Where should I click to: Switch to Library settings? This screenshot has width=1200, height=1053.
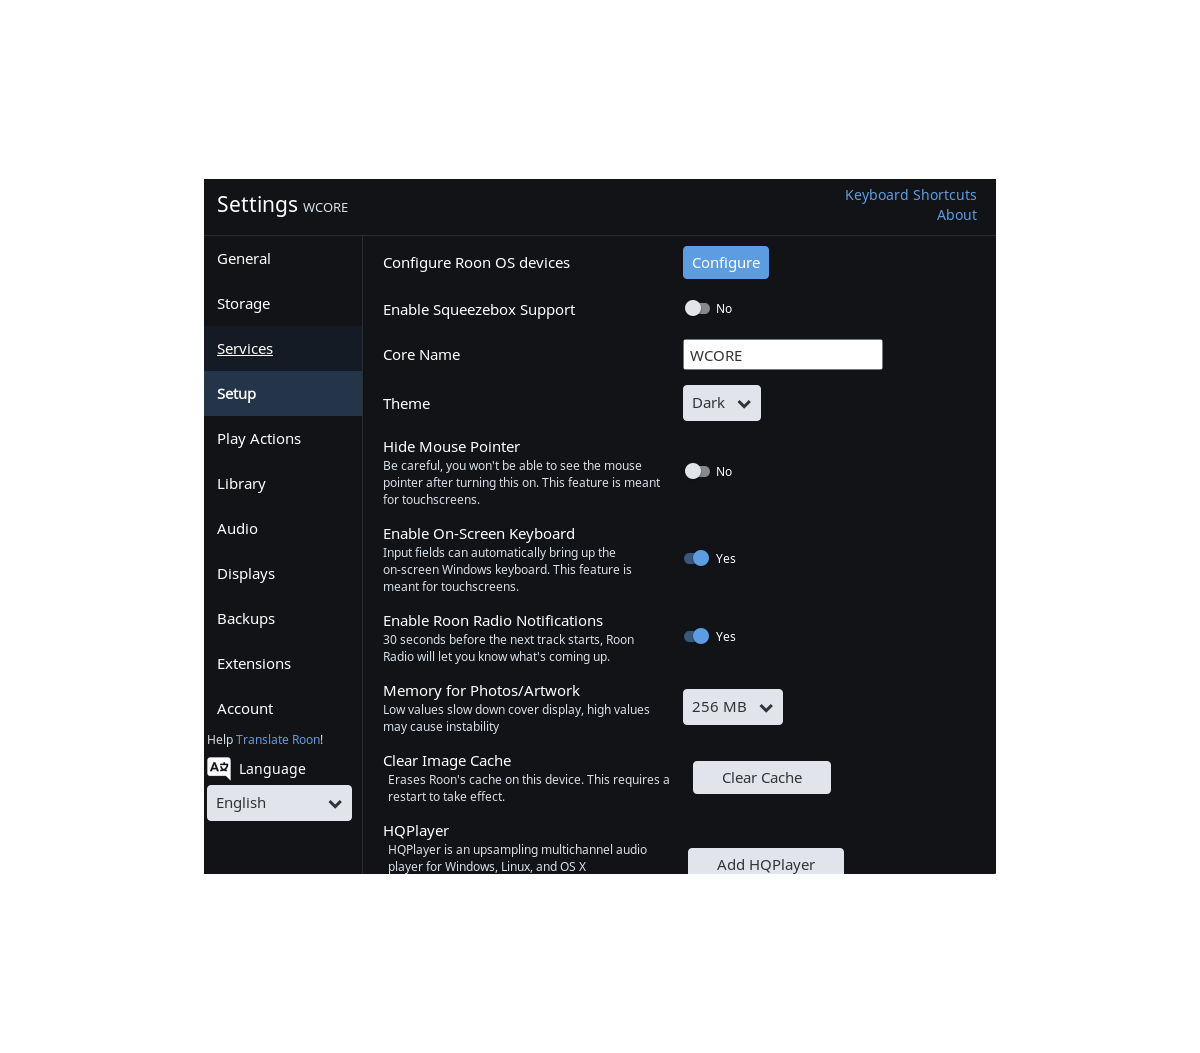[283, 483]
